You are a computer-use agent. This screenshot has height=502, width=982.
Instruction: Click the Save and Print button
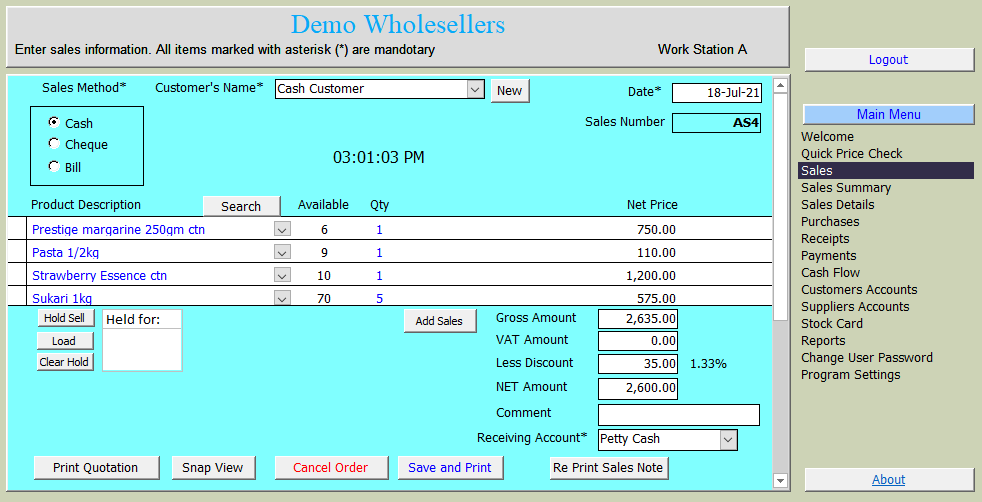pos(450,467)
